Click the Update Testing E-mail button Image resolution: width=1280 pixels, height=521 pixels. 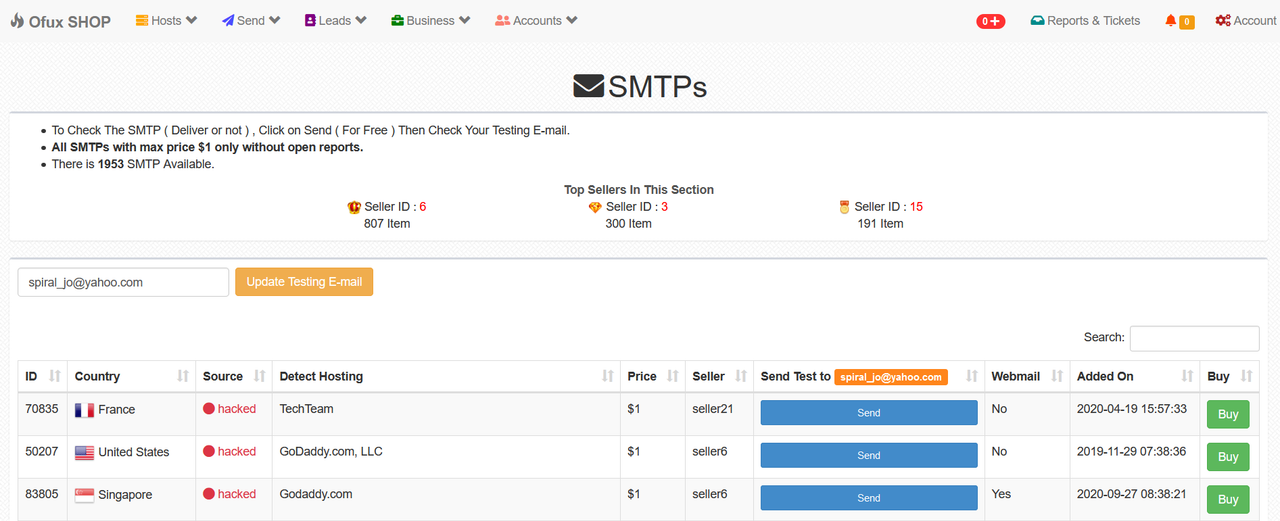point(304,282)
